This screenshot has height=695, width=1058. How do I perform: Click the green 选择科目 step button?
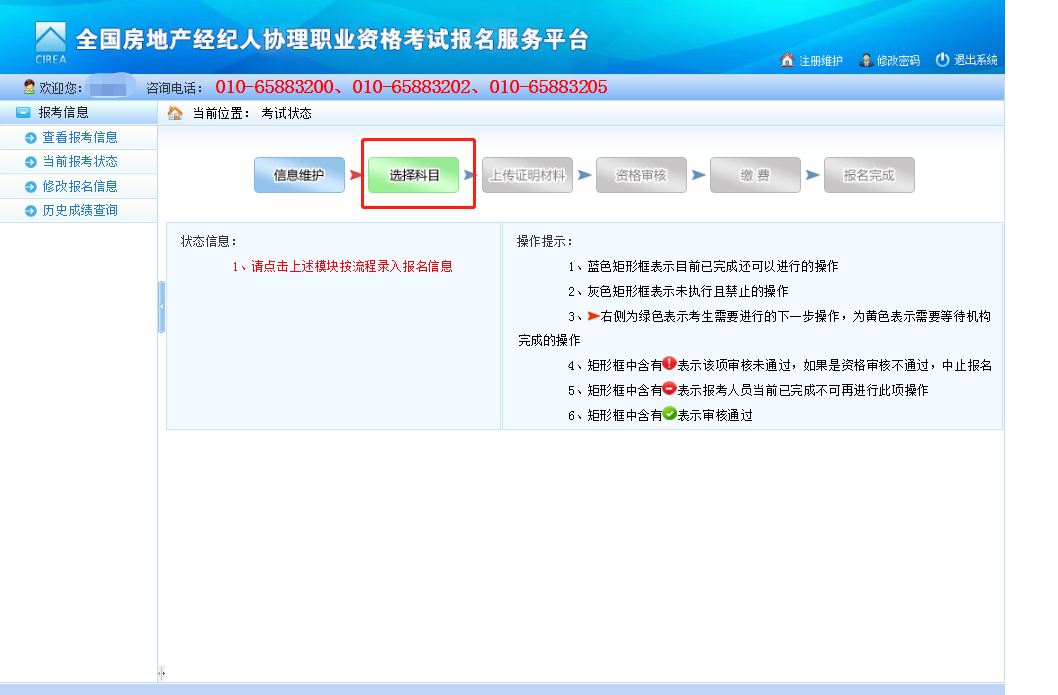point(414,175)
